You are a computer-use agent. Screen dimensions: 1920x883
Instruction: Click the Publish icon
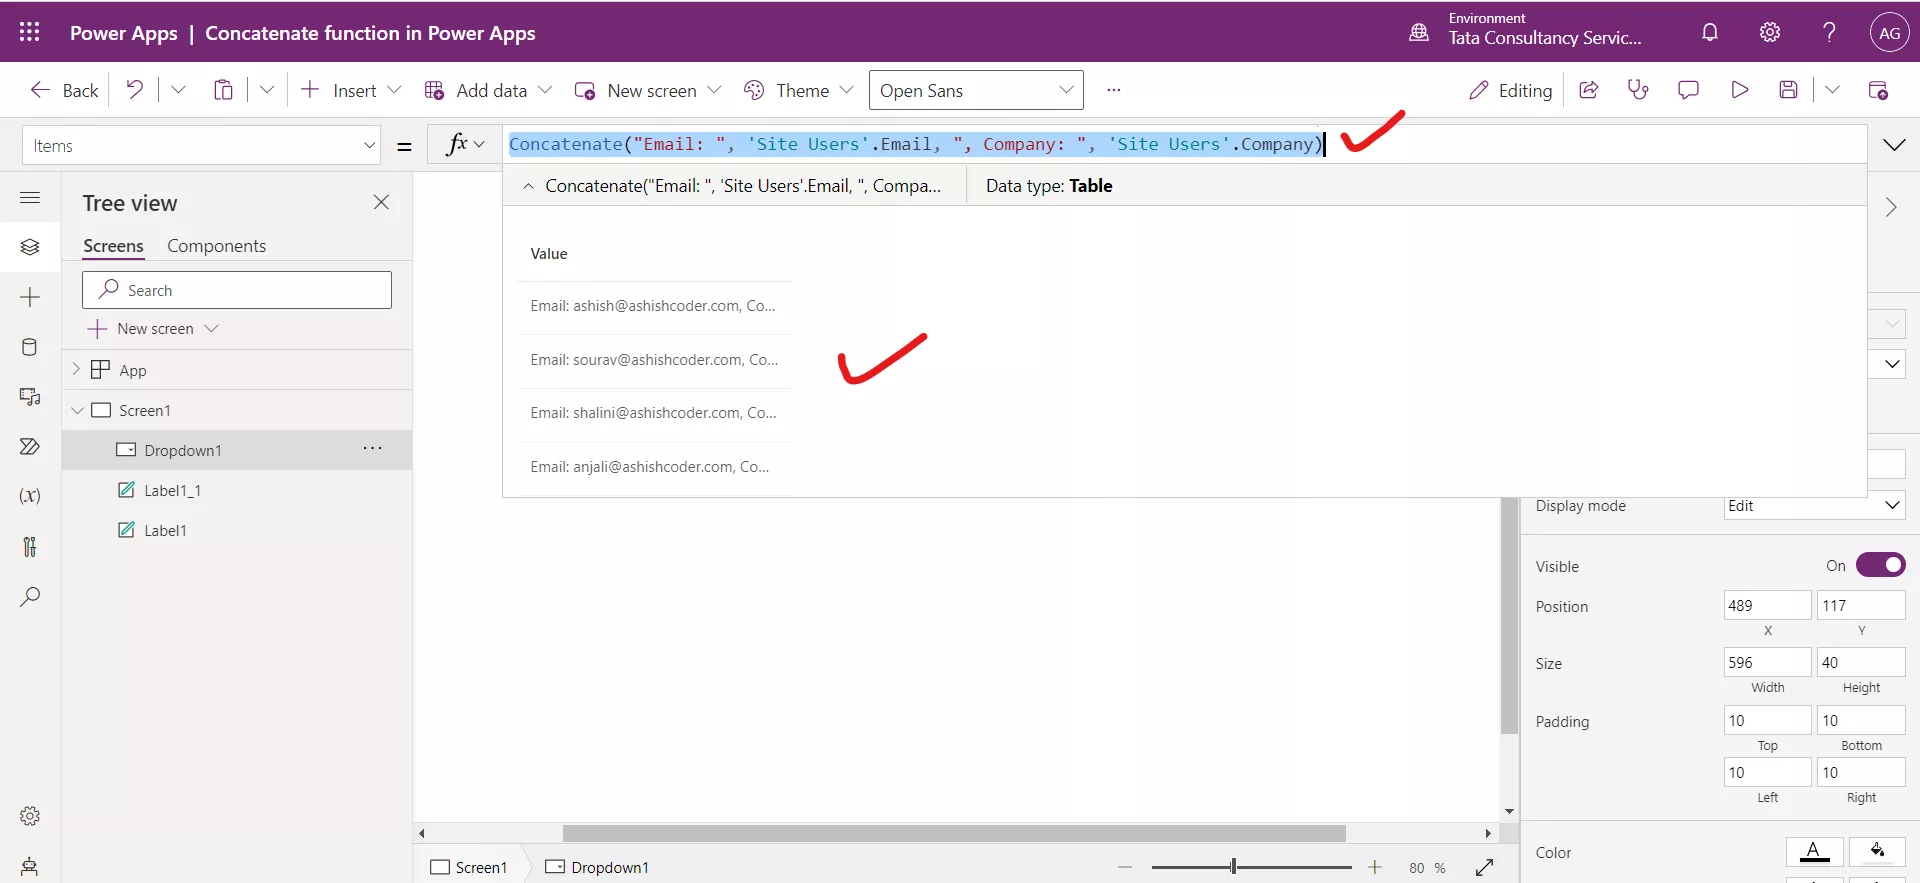point(1878,90)
